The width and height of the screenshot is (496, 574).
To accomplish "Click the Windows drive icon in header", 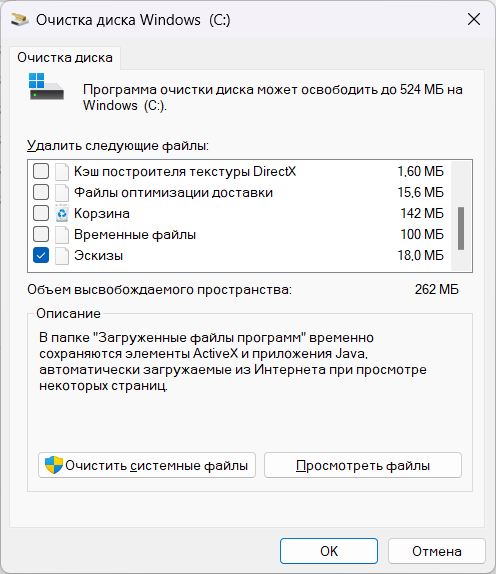I will coord(46,86).
